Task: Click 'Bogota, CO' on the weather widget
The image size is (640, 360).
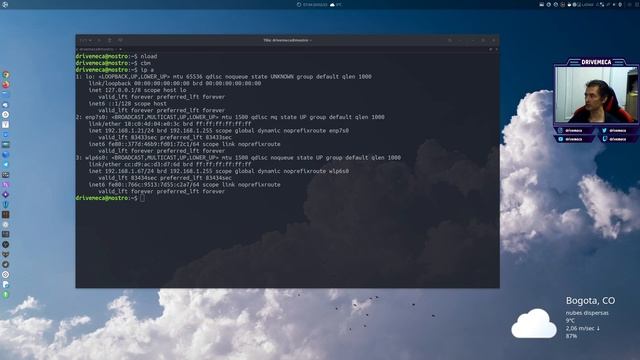Action: point(590,301)
